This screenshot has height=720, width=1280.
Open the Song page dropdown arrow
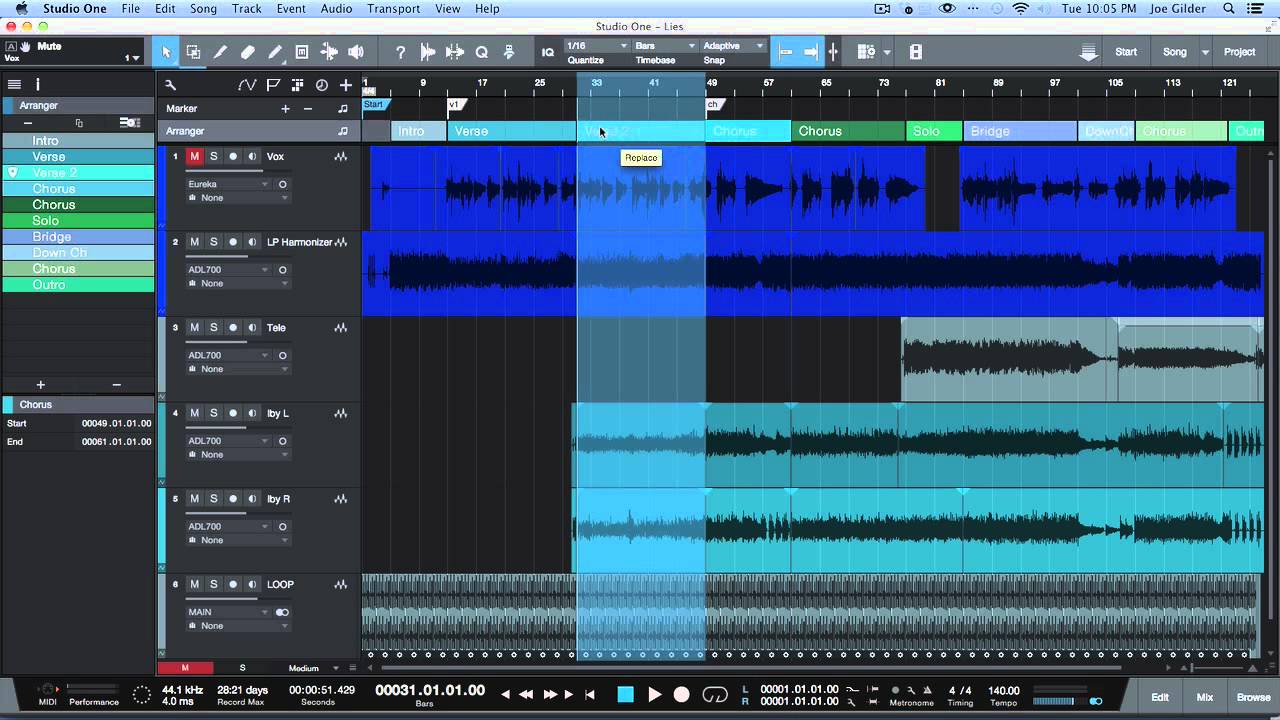[x=1205, y=52]
